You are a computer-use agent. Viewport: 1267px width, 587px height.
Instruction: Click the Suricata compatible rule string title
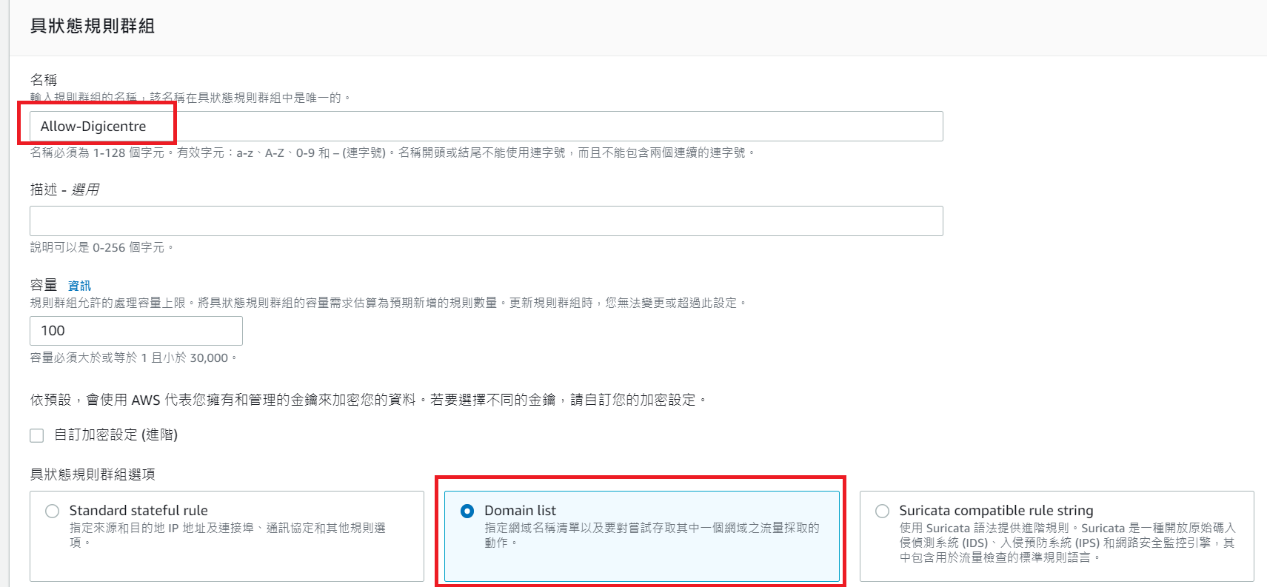coord(996,511)
